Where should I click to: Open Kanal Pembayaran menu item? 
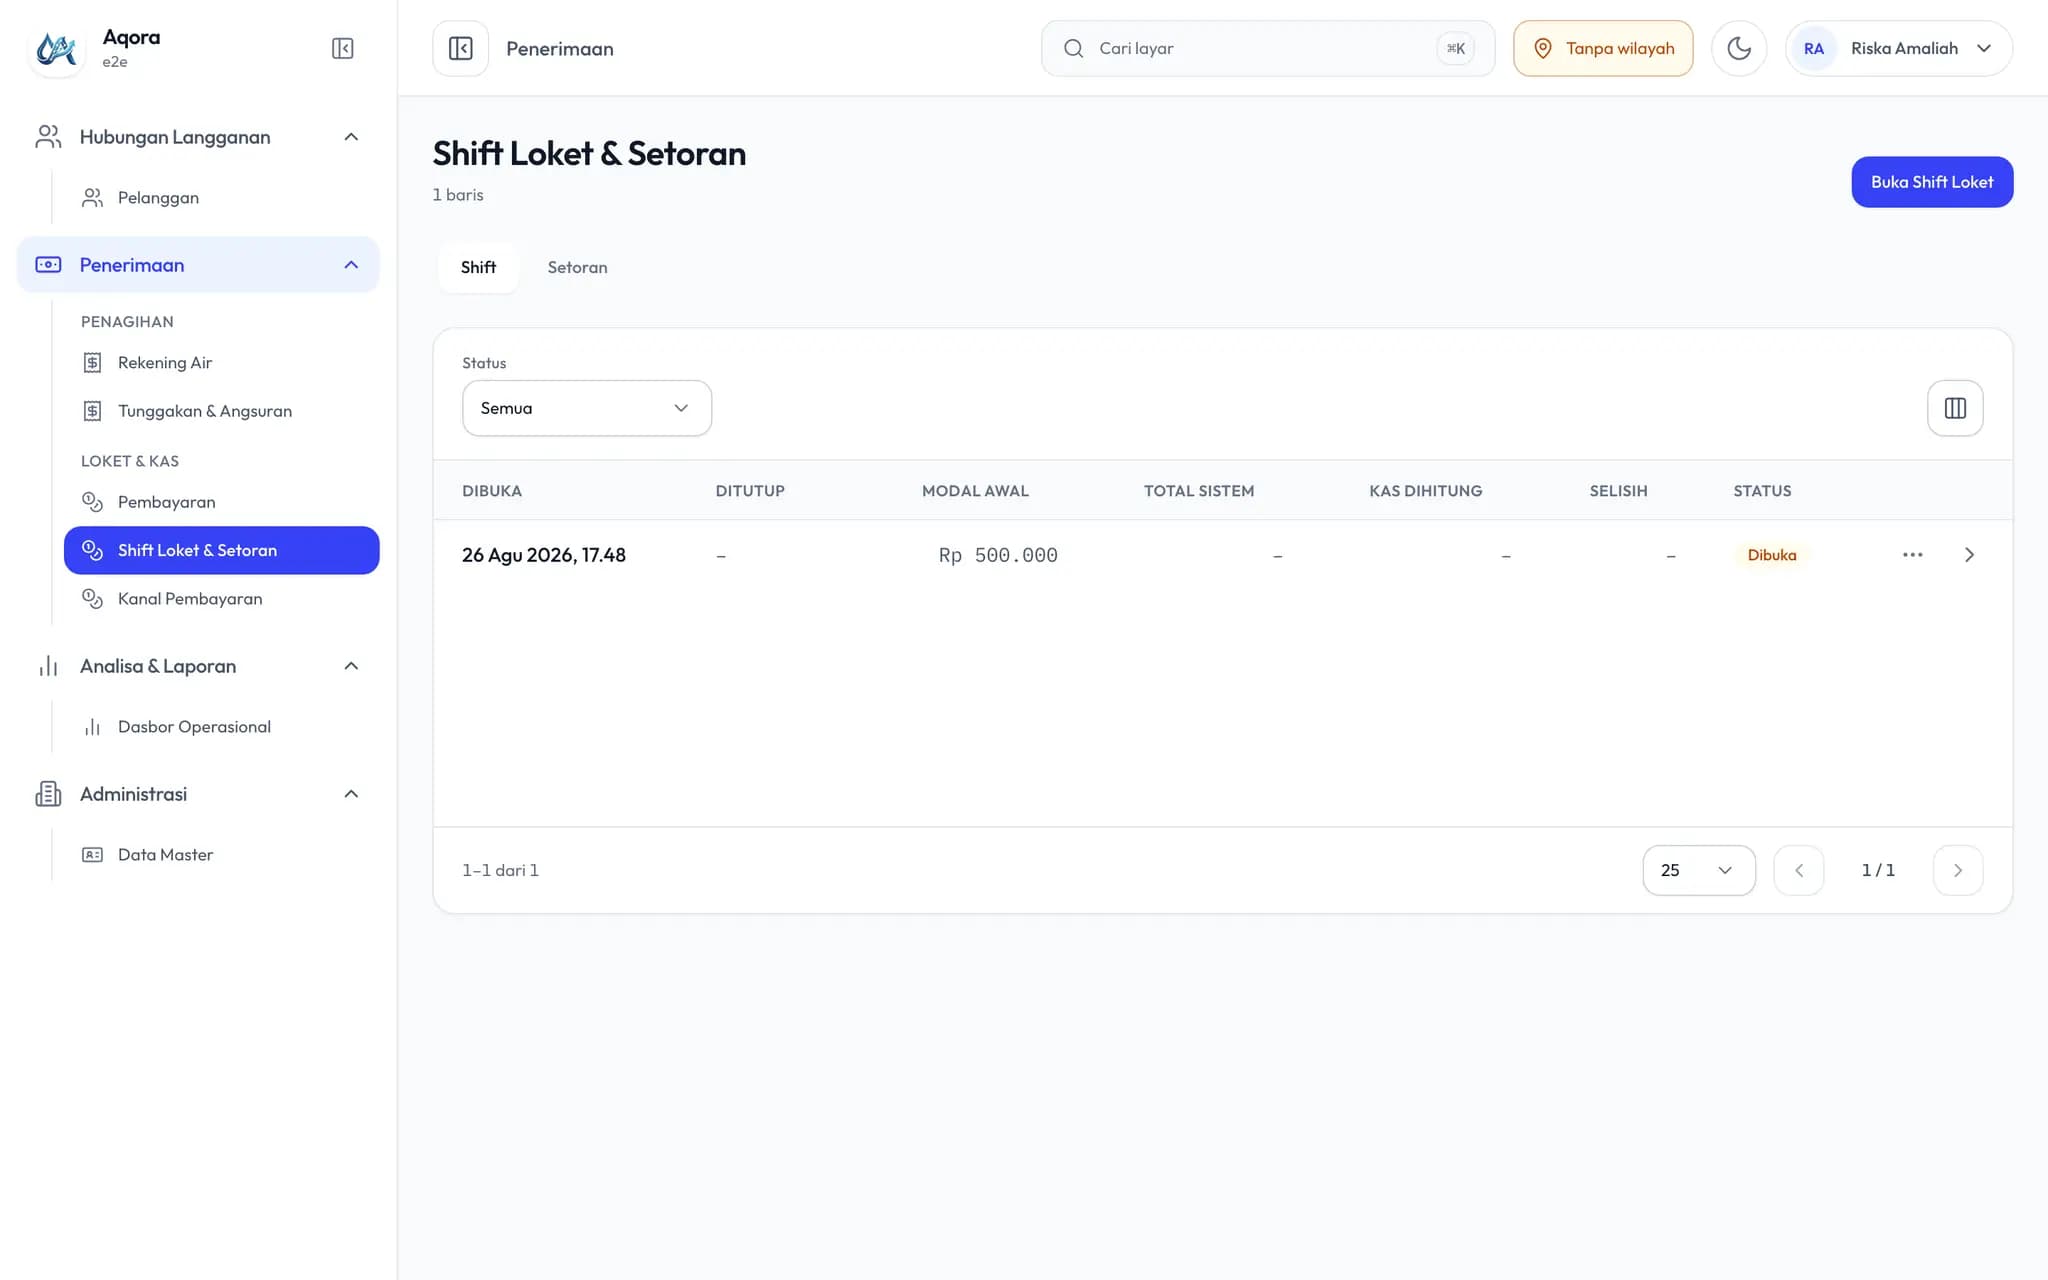pyautogui.click(x=221, y=598)
